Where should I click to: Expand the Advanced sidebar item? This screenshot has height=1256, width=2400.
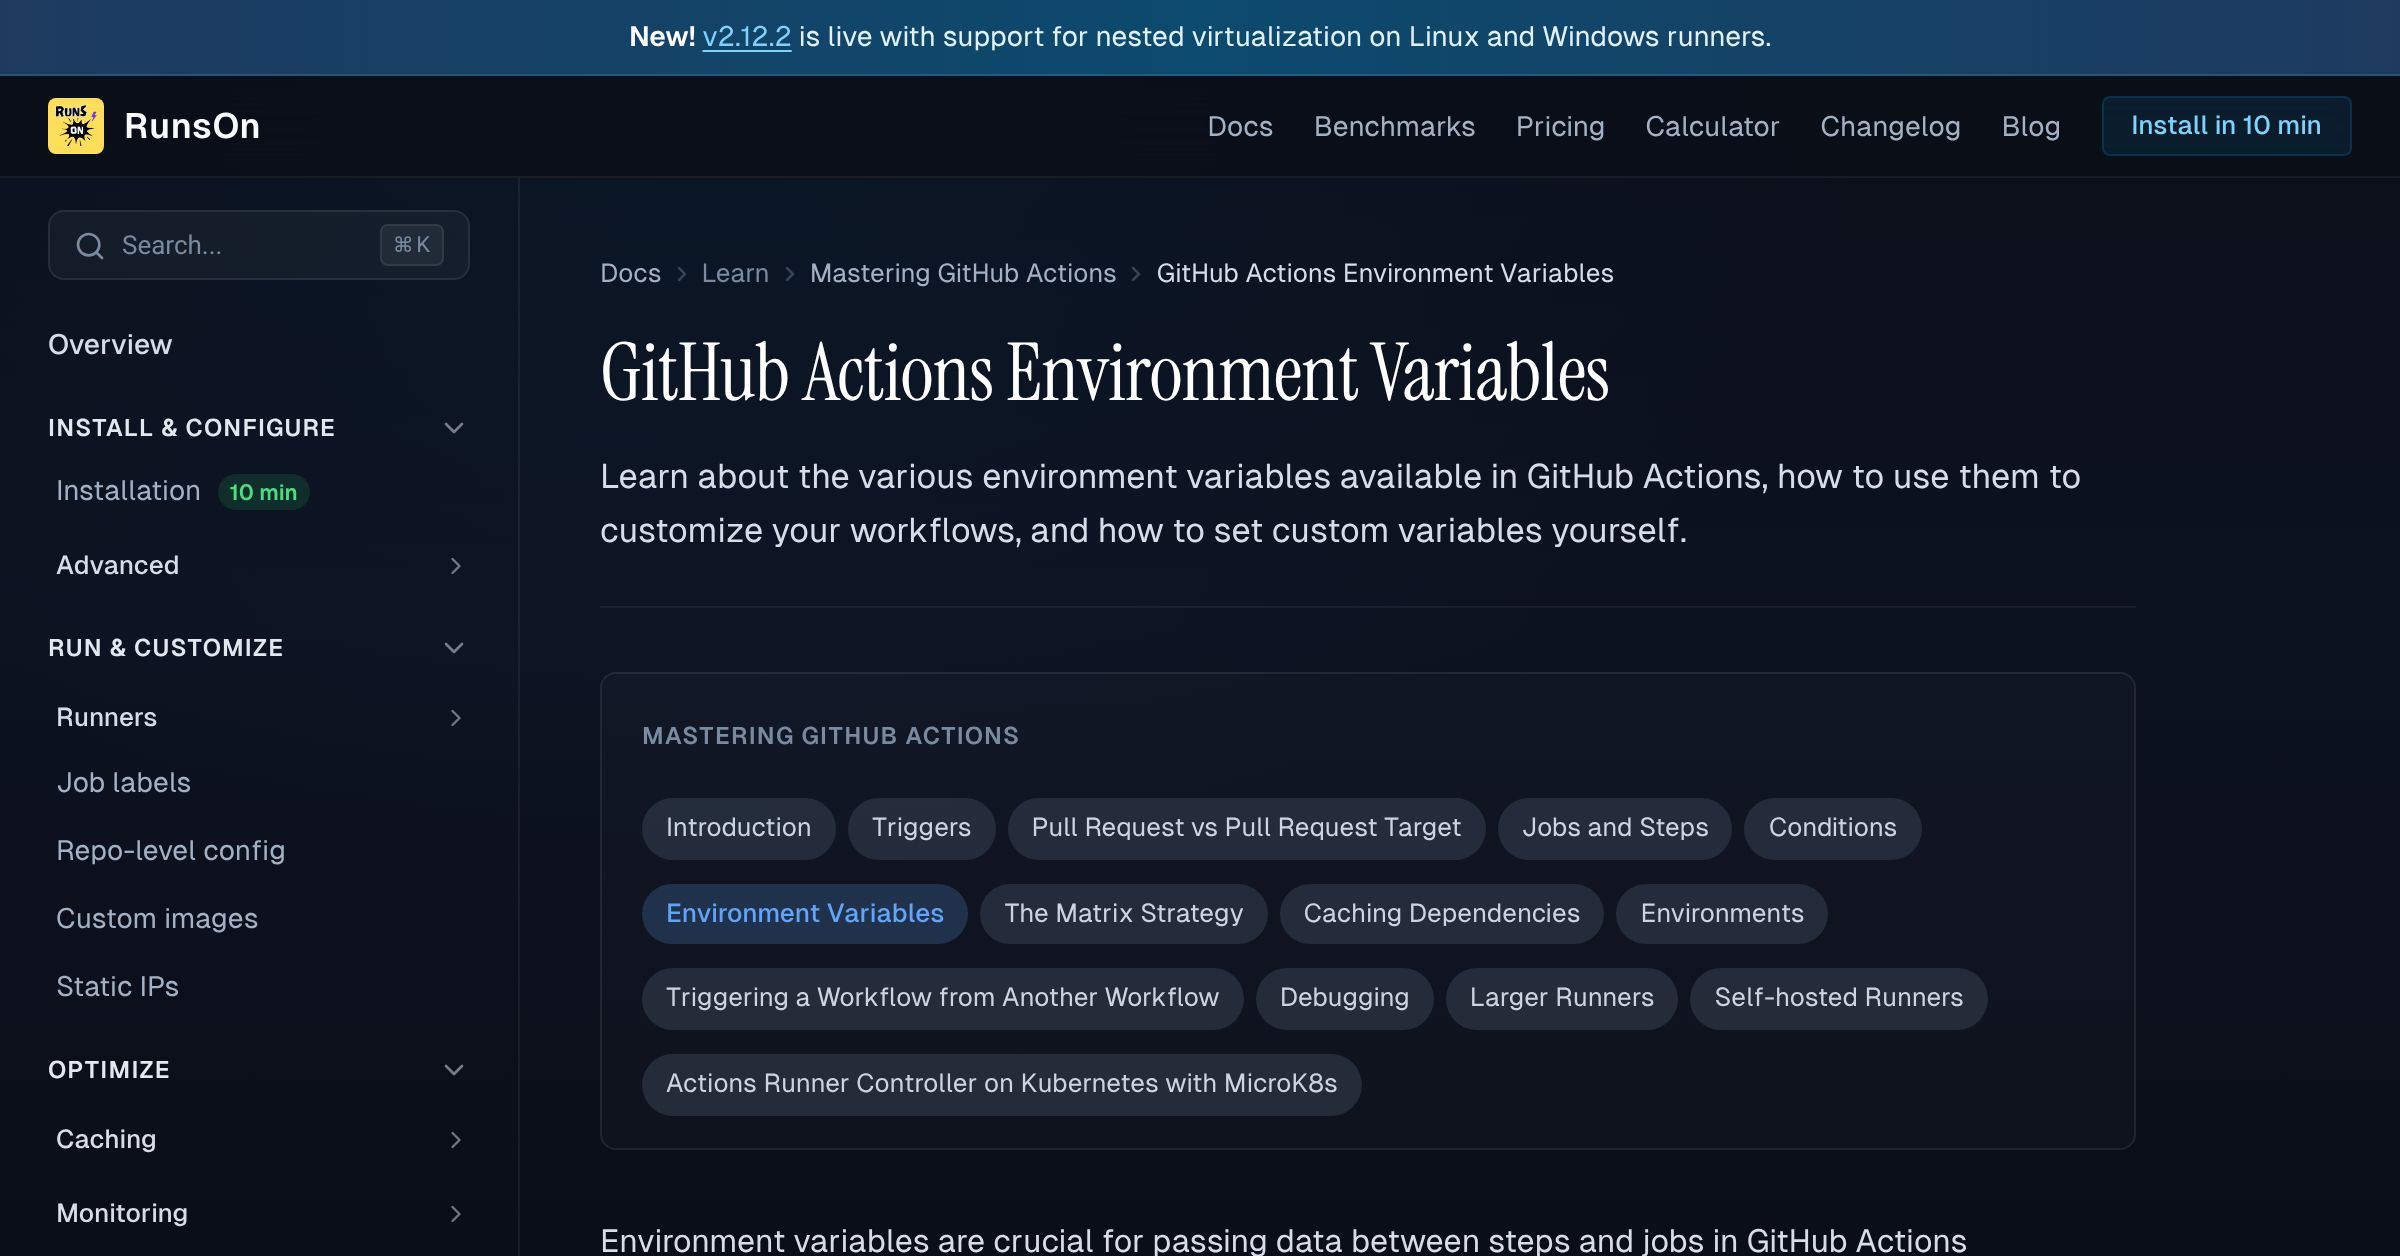click(456, 566)
